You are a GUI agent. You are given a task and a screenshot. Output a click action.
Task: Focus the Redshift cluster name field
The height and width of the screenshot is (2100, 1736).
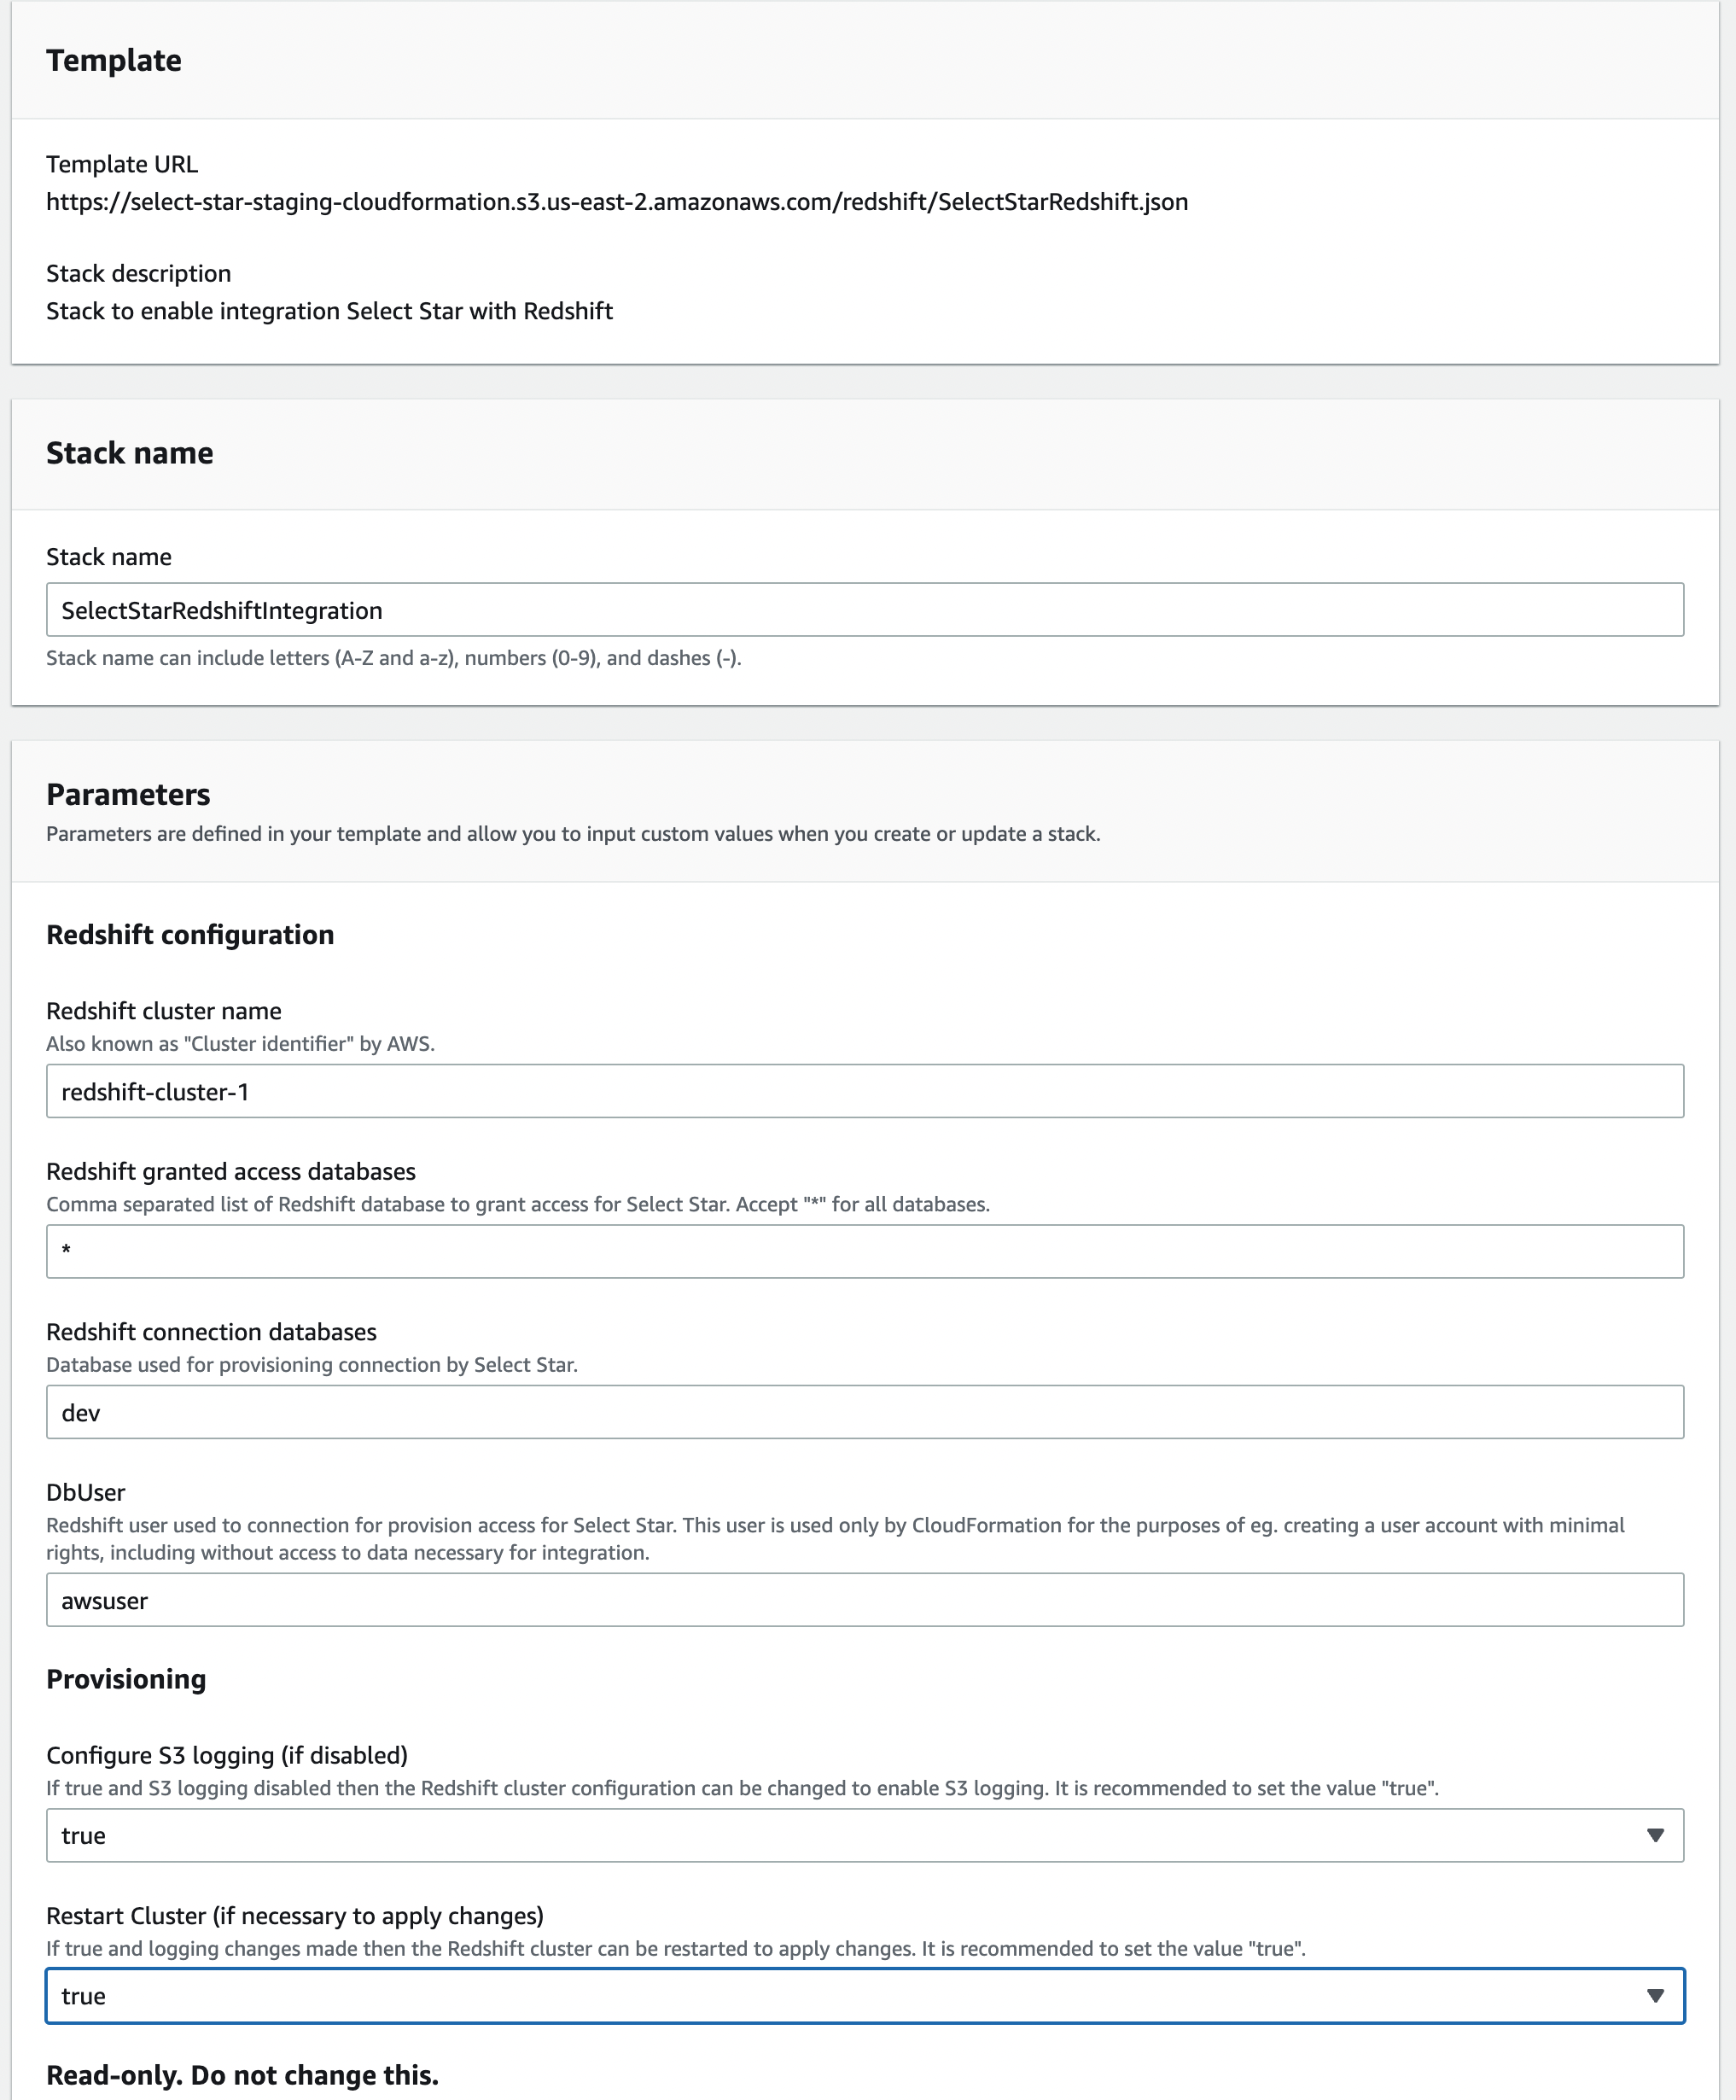(x=865, y=1091)
